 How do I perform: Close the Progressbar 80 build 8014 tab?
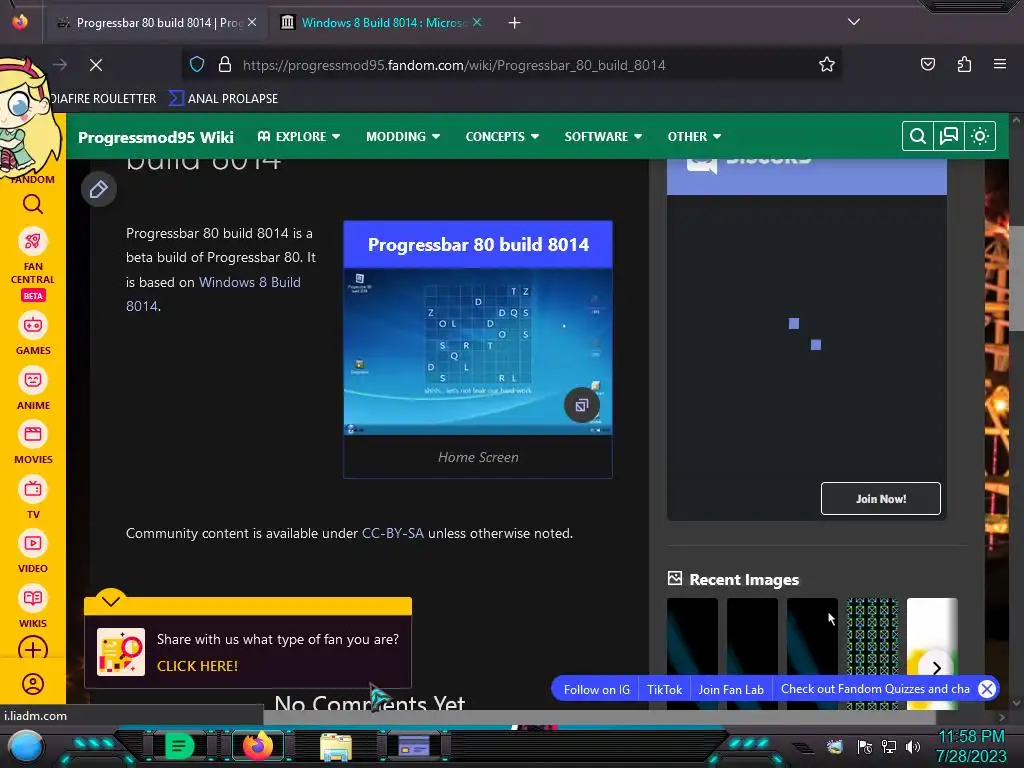(x=252, y=22)
